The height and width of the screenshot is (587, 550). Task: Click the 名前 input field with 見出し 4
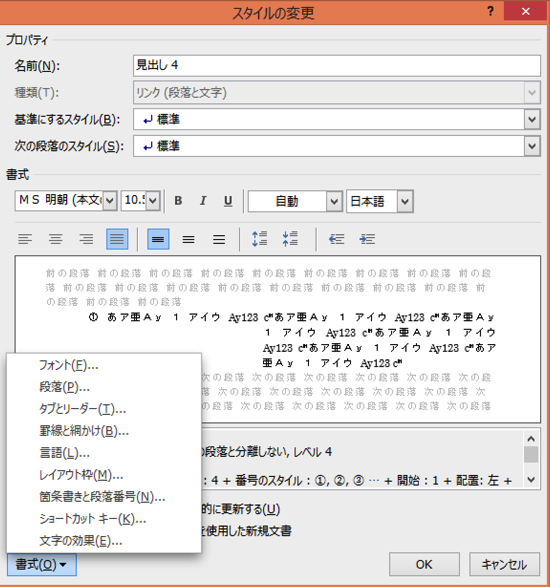coord(337,66)
